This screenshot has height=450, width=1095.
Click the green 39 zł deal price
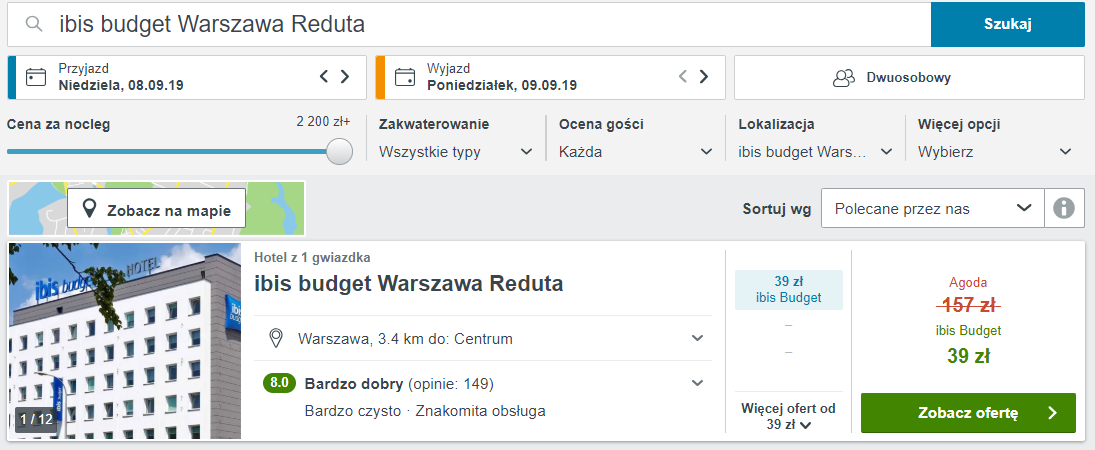(x=968, y=356)
